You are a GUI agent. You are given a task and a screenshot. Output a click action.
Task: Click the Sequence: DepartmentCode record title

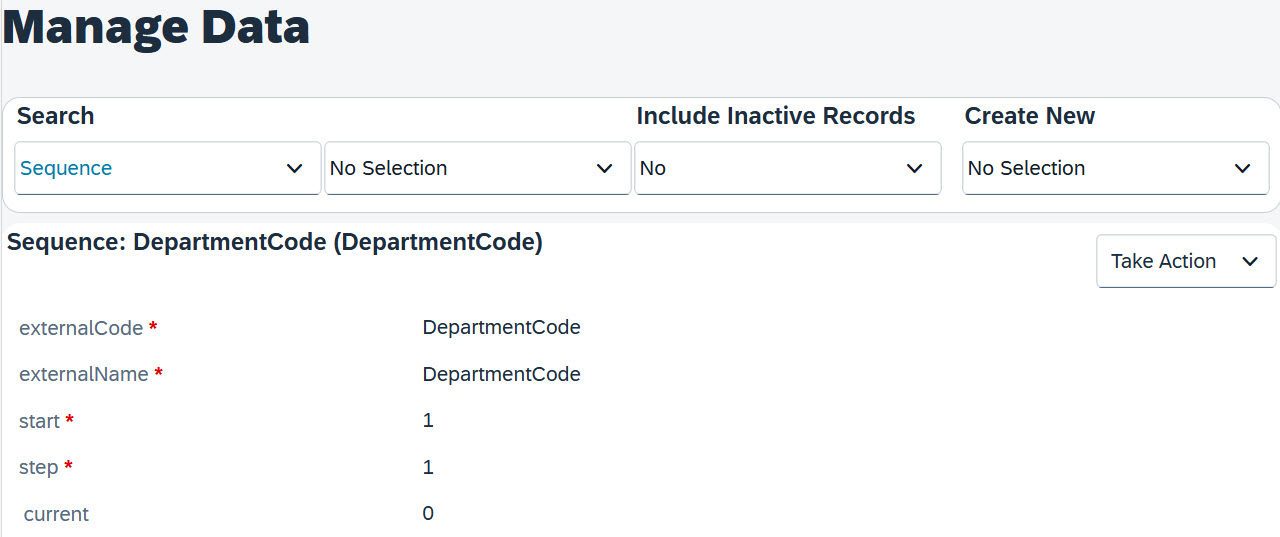(275, 242)
